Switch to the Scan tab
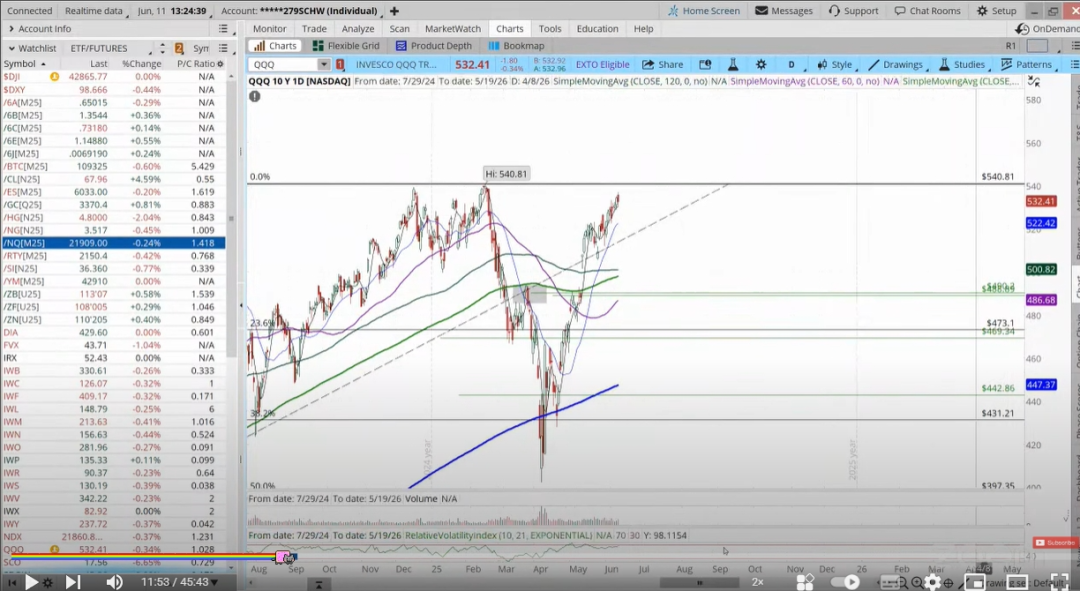Image resolution: width=1080 pixels, height=591 pixels. [399, 29]
